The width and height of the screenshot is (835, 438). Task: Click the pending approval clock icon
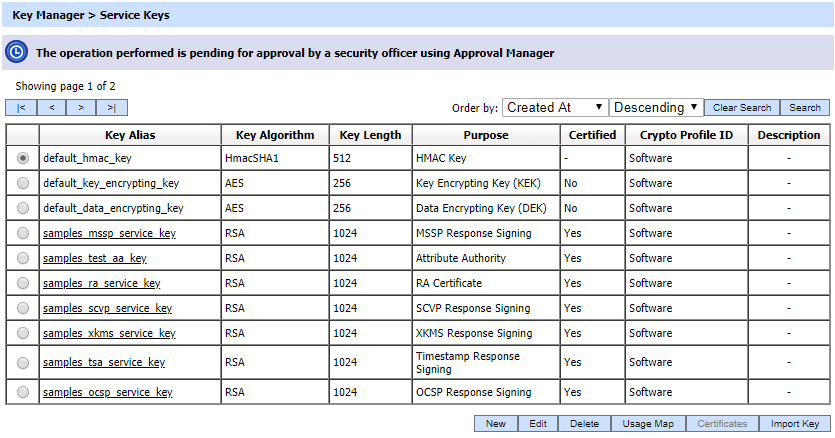point(16,53)
